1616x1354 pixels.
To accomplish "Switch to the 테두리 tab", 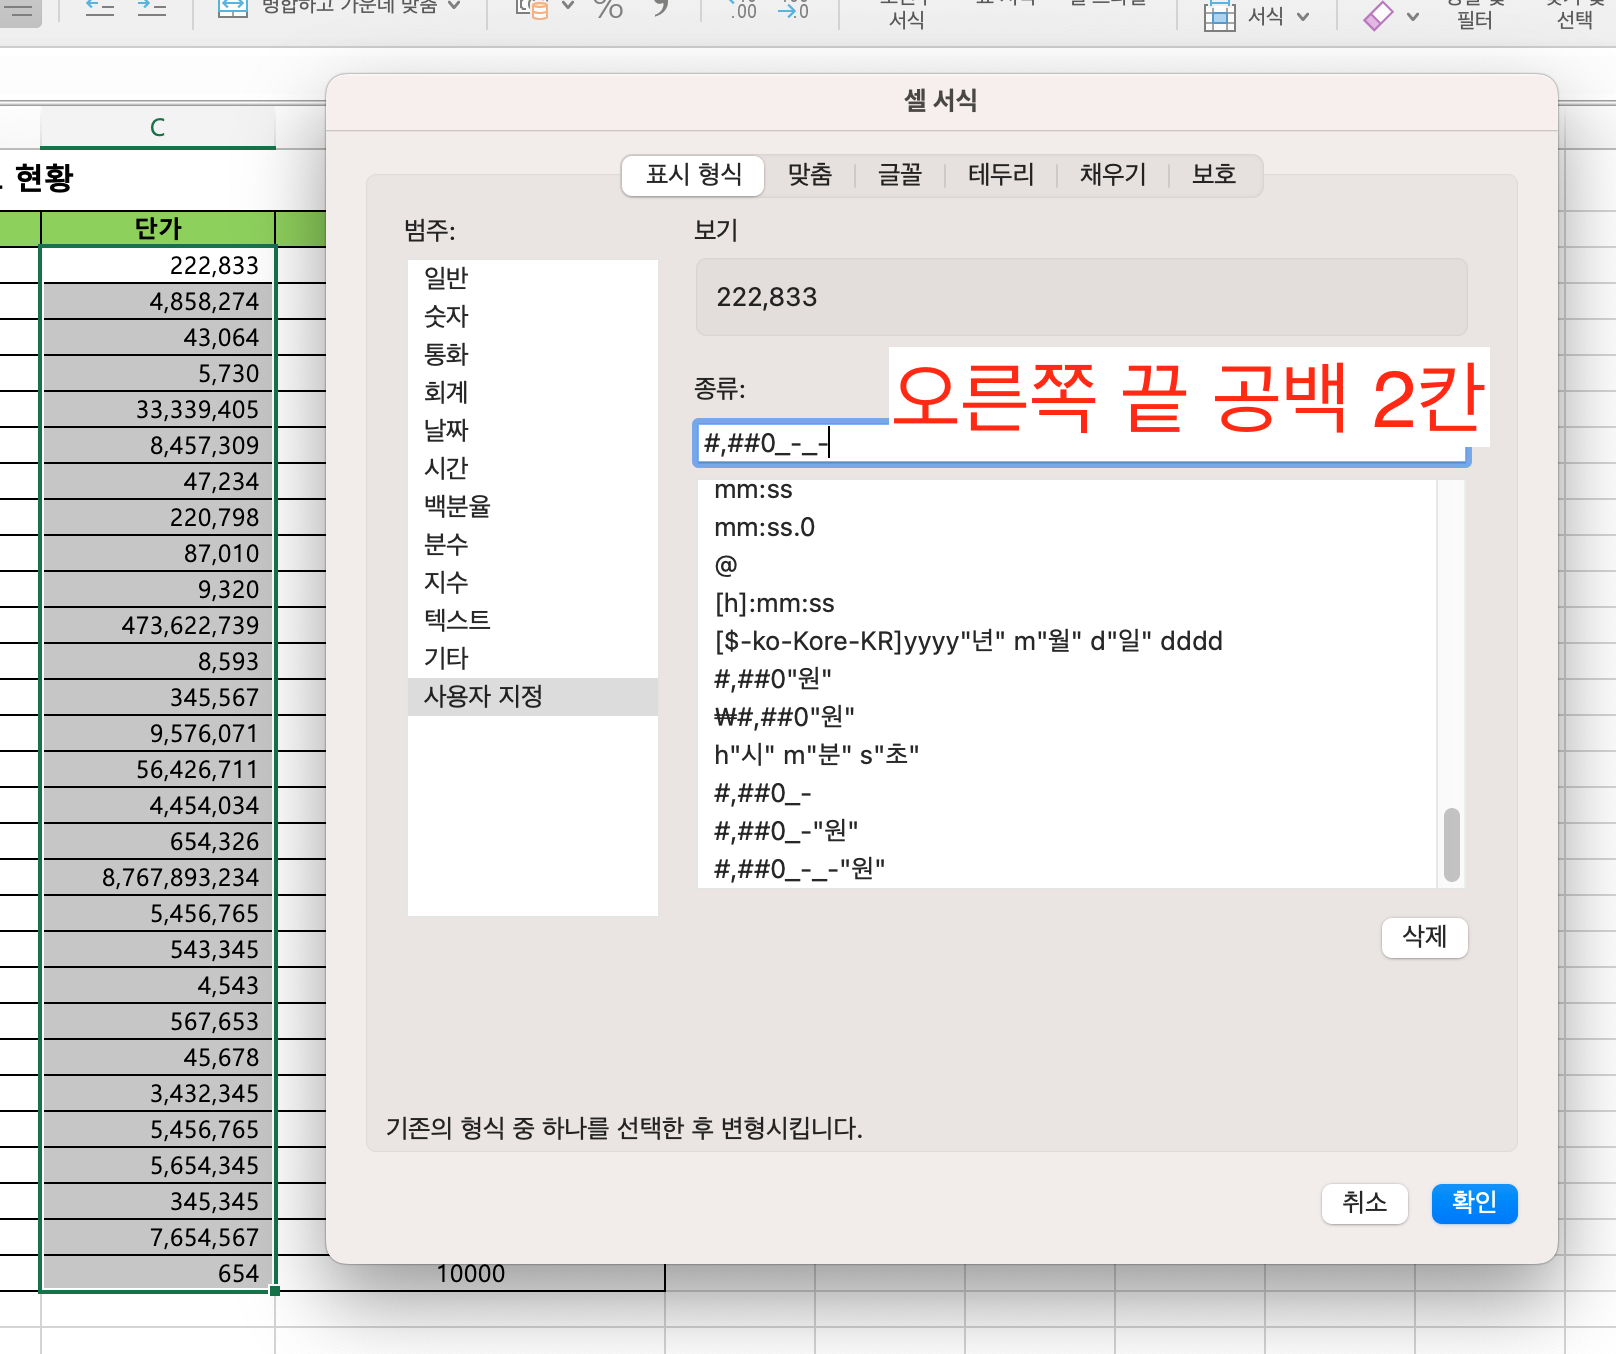I will (x=1001, y=175).
